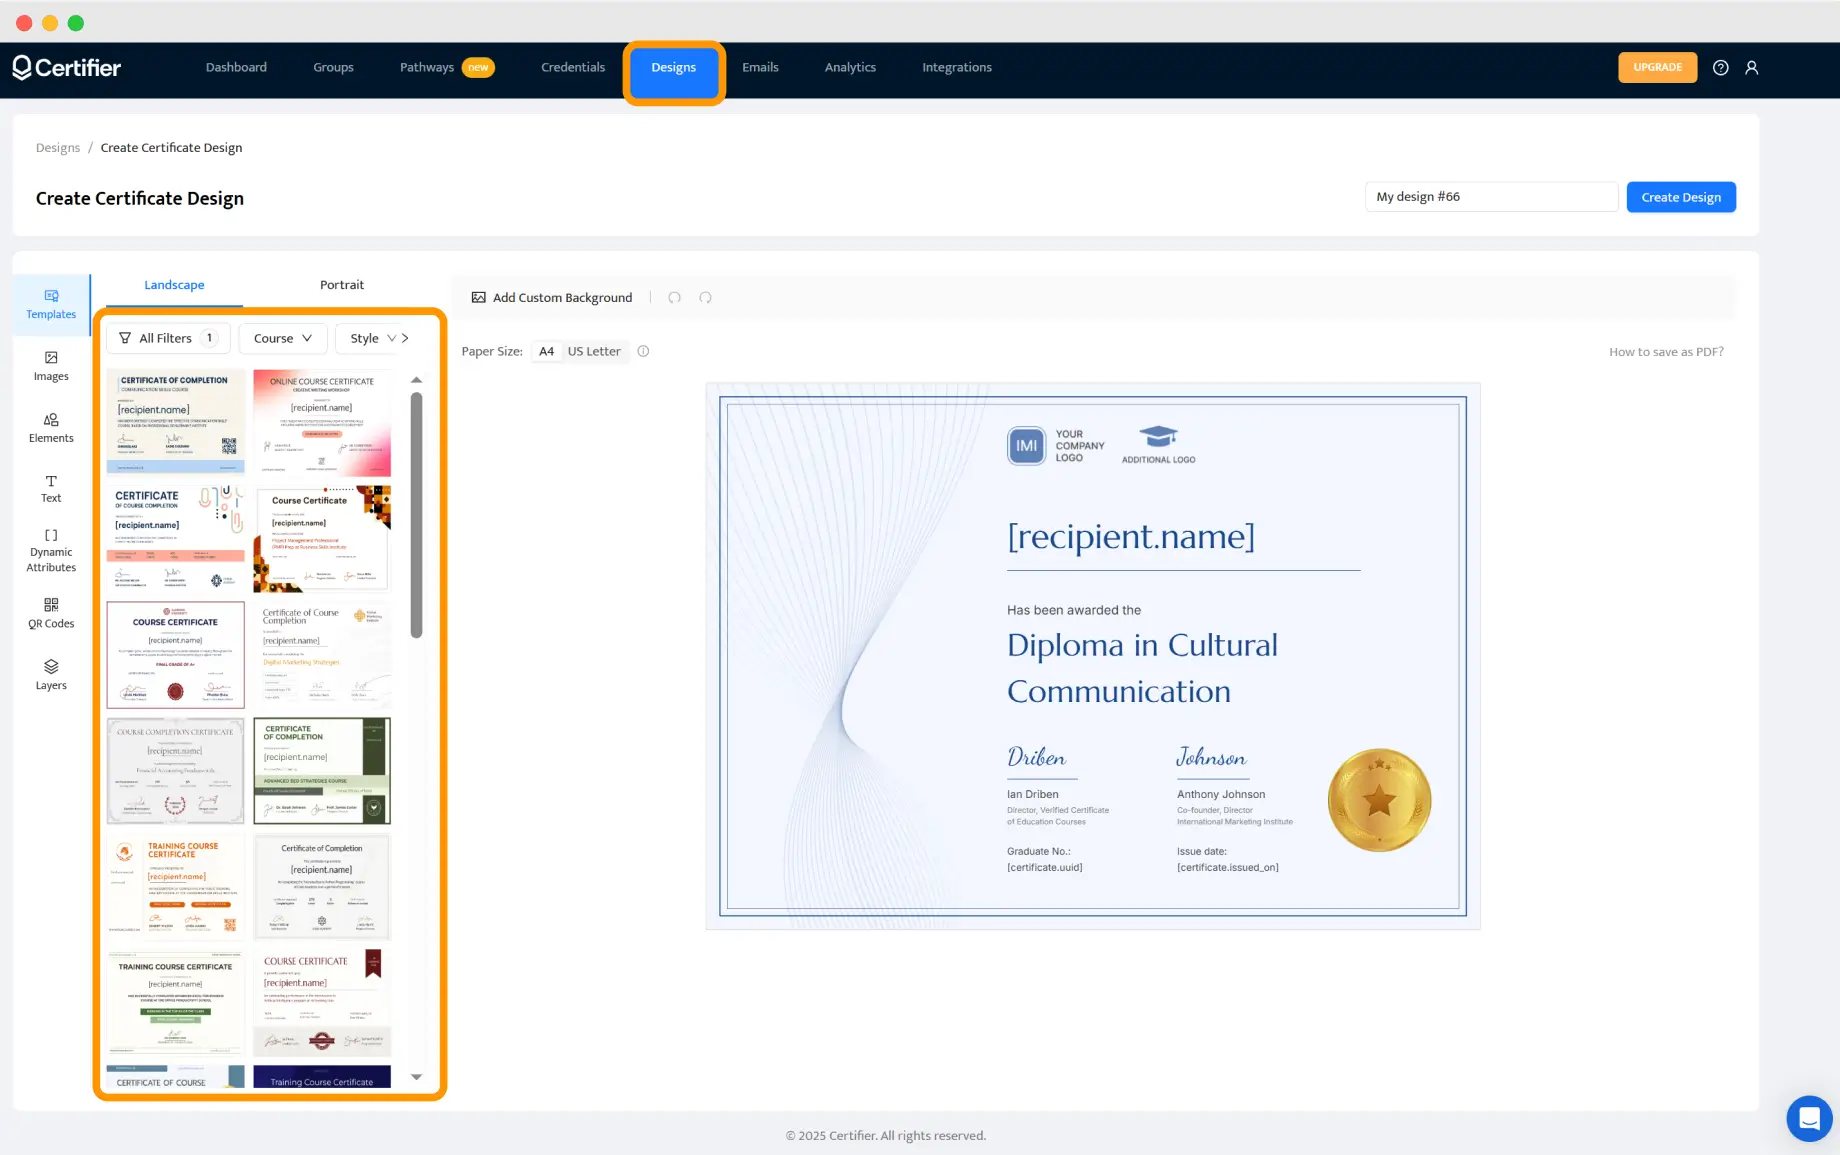This screenshot has height=1155, width=1840.
Task: Select green Certificate of Completion template
Action: pyautogui.click(x=322, y=771)
